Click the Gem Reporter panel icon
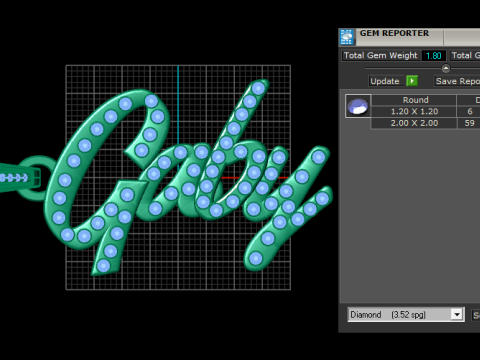The width and height of the screenshot is (480, 360). tap(347, 37)
